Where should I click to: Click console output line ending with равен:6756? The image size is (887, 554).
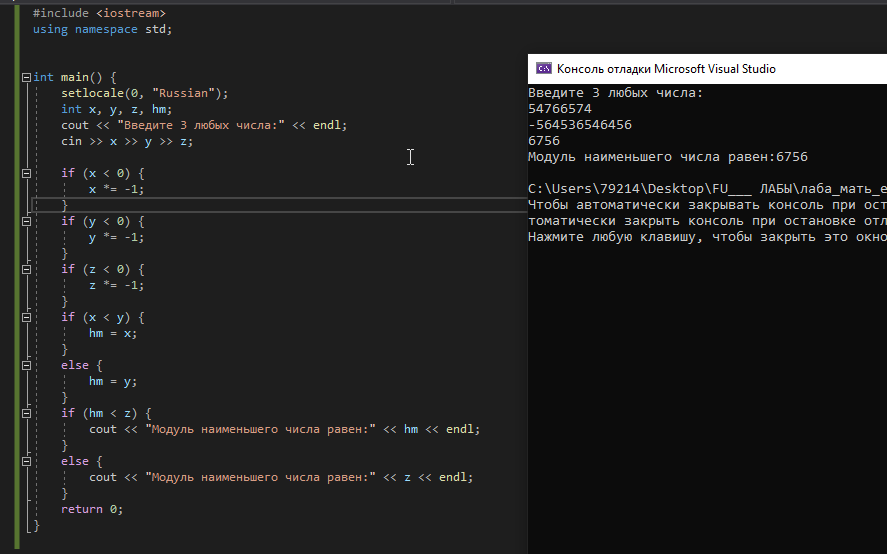point(668,157)
